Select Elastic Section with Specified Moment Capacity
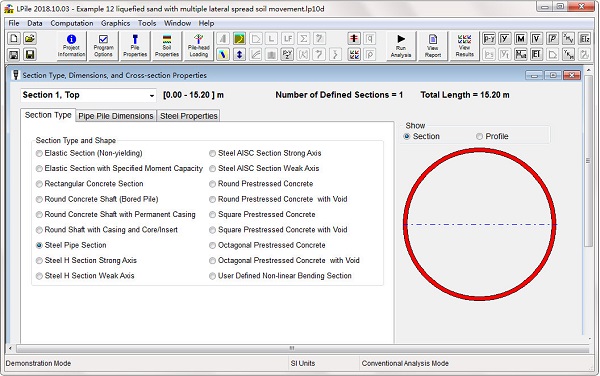The height and width of the screenshot is (376, 600). 119,169
